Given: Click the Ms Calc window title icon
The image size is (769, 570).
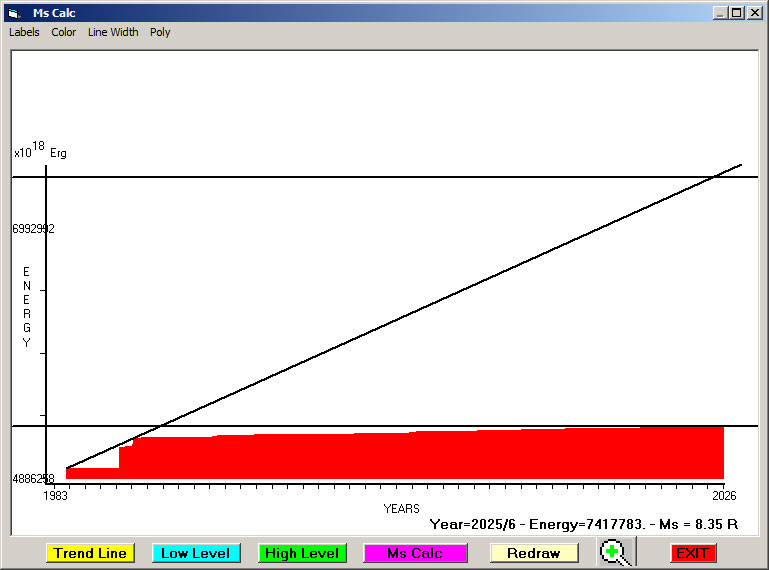Looking at the screenshot, I should click(13, 13).
